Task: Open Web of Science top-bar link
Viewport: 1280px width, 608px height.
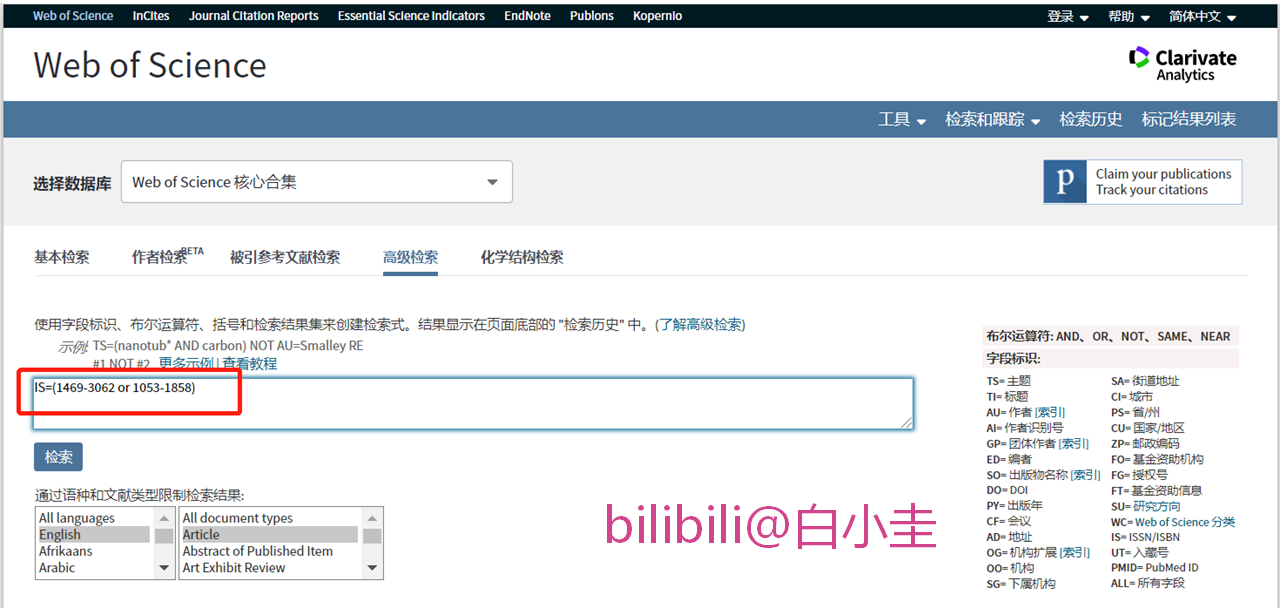Action: pos(73,16)
